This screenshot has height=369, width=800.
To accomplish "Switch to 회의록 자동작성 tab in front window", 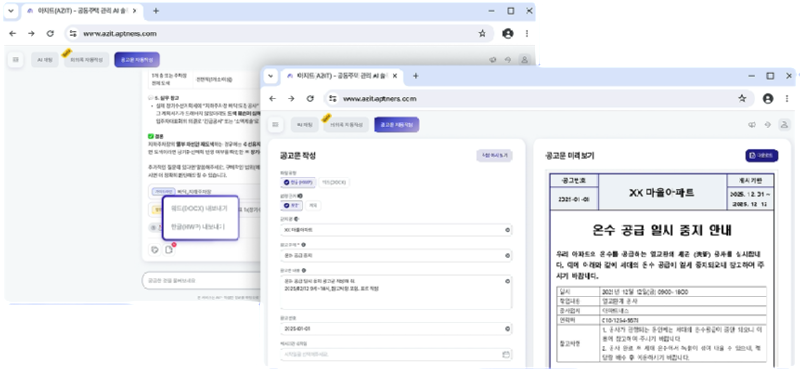I will pyautogui.click(x=346, y=125).
